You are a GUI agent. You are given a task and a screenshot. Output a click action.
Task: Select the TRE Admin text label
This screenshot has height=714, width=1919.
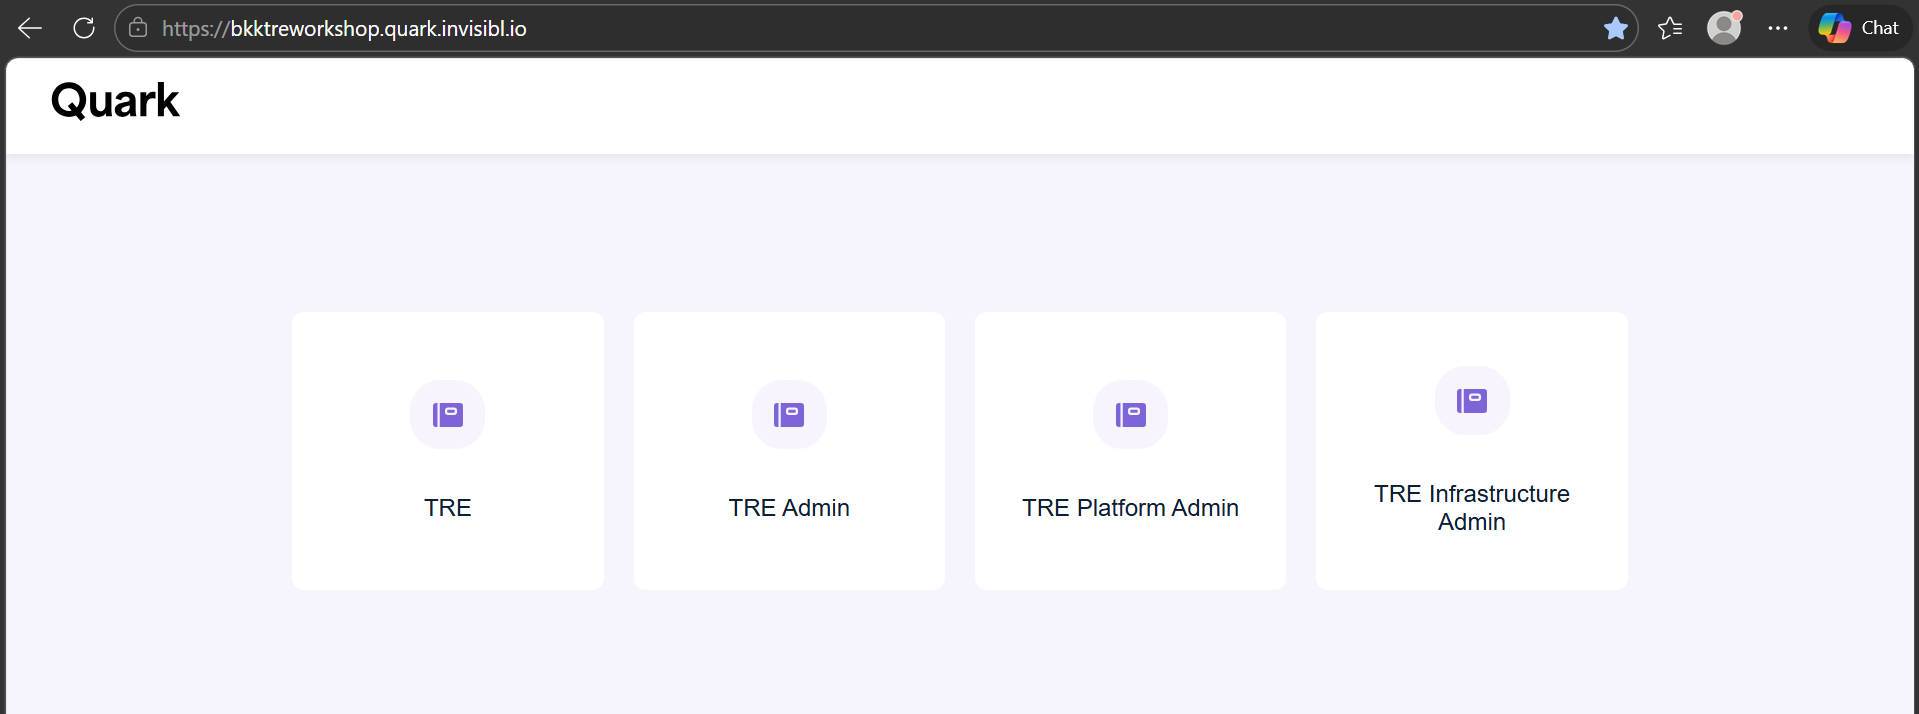coord(789,508)
